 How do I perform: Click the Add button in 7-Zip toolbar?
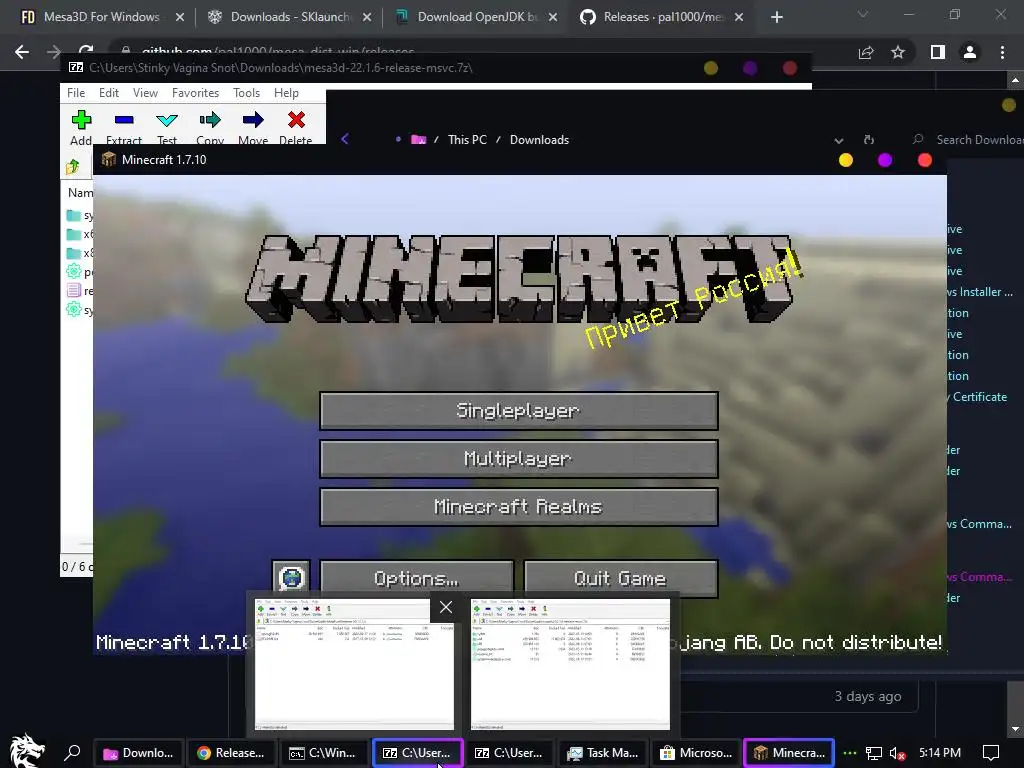tap(81, 127)
